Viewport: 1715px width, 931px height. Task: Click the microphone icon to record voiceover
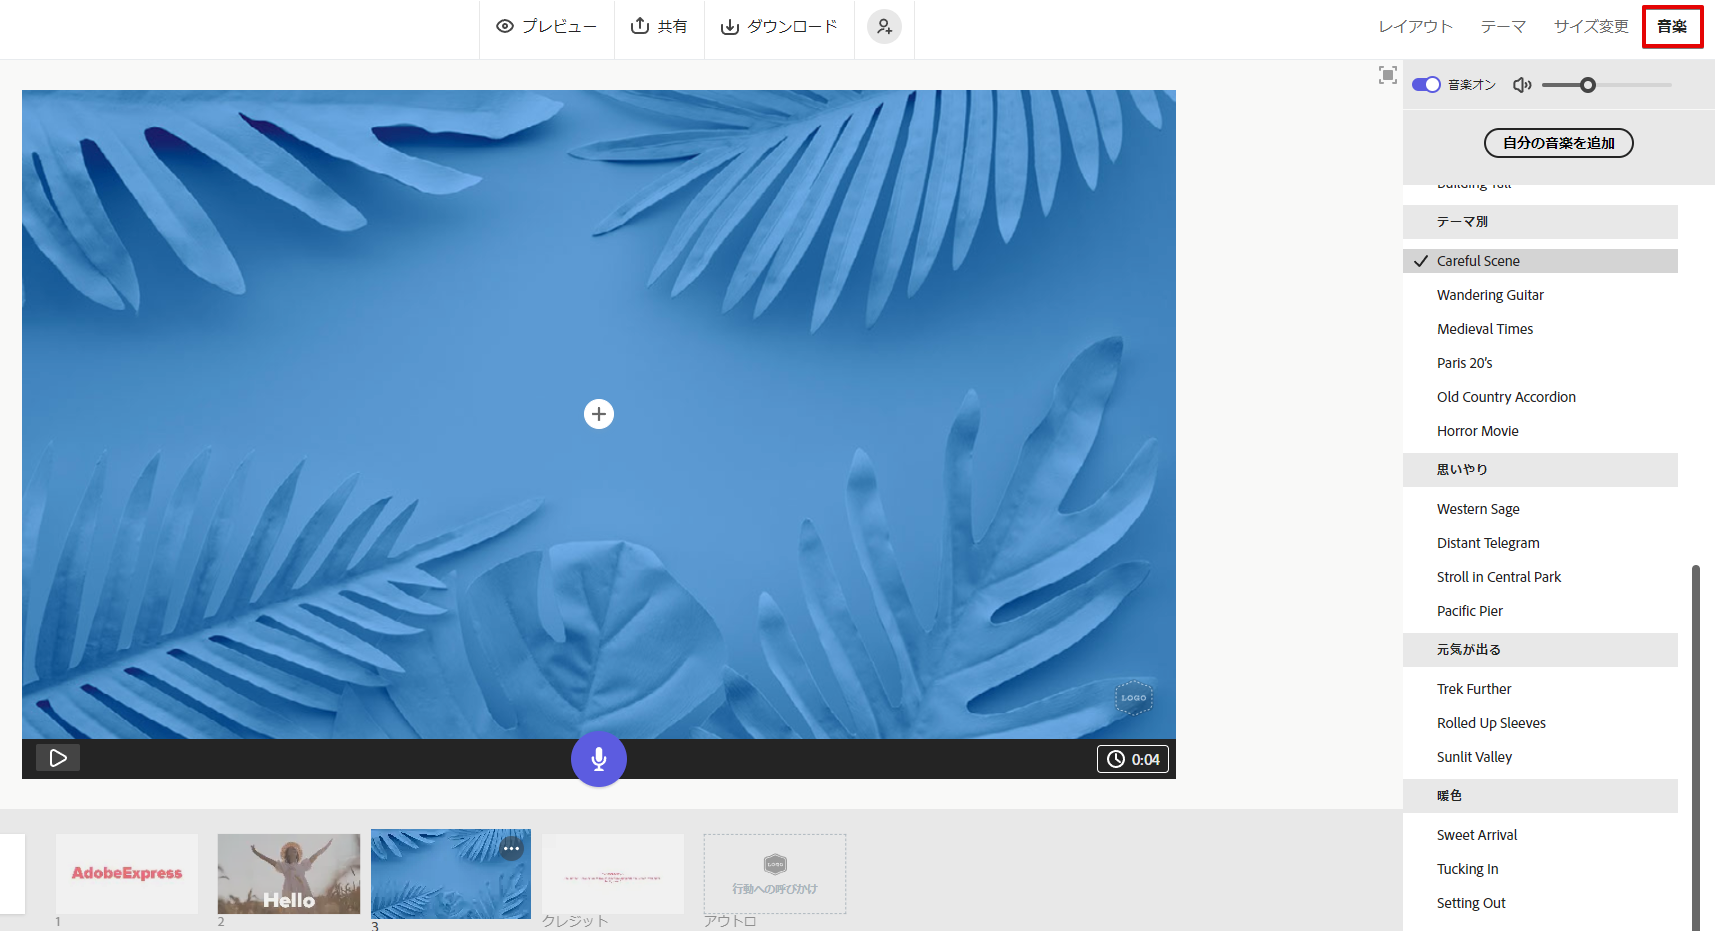[x=598, y=758]
